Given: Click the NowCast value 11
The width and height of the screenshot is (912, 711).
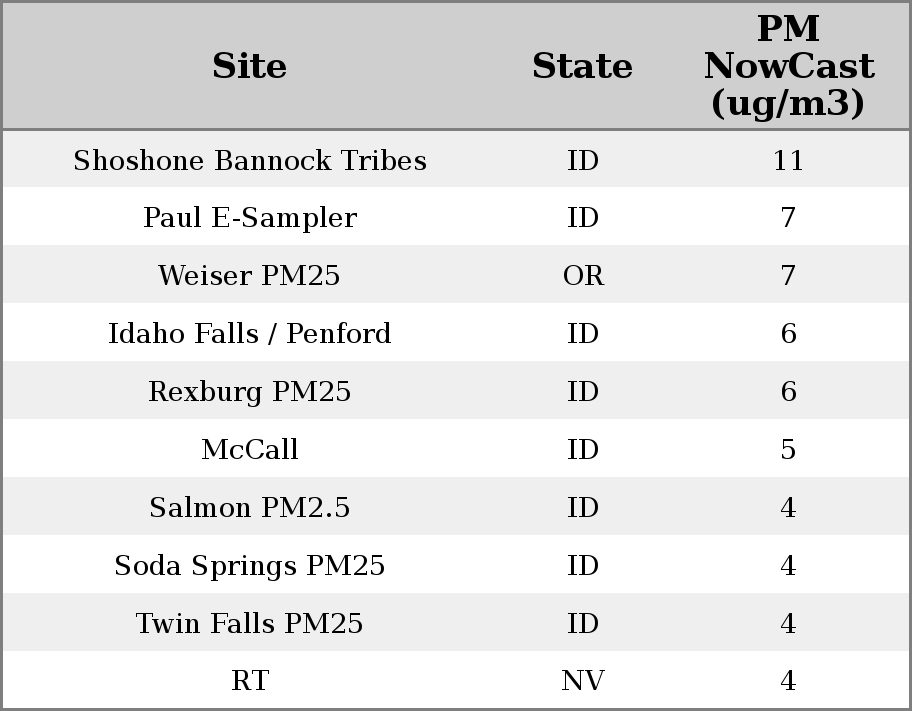Looking at the screenshot, I should tap(788, 161).
